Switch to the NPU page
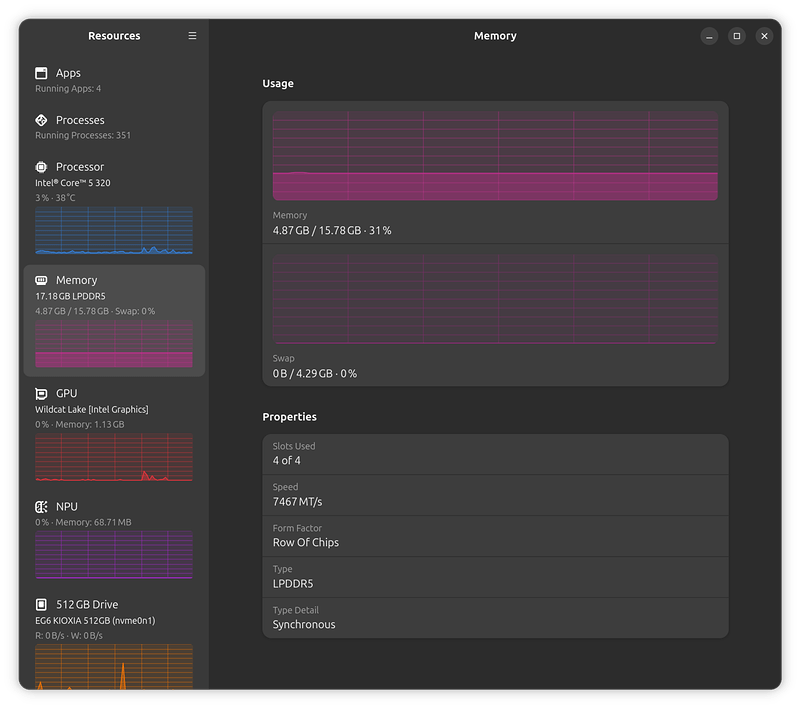 pyautogui.click(x=114, y=539)
